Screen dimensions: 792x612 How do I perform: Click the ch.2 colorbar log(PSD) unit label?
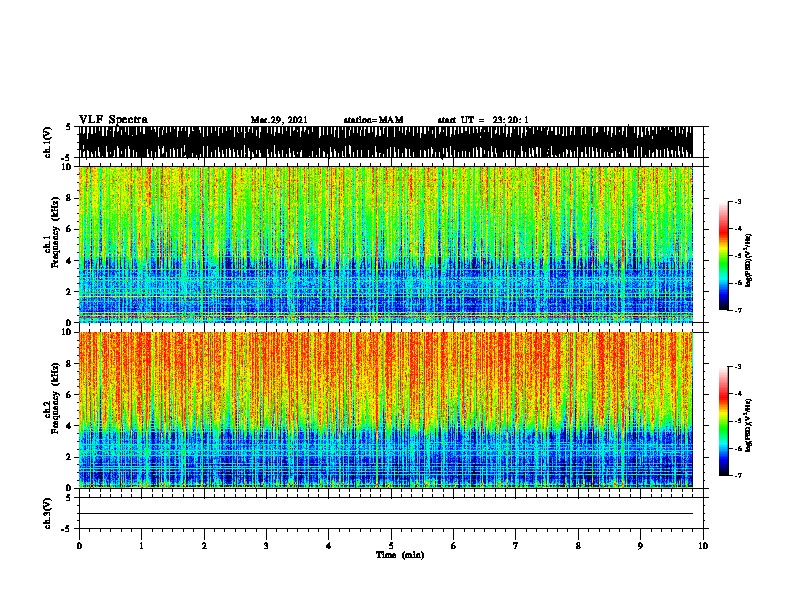pyautogui.click(x=749, y=425)
